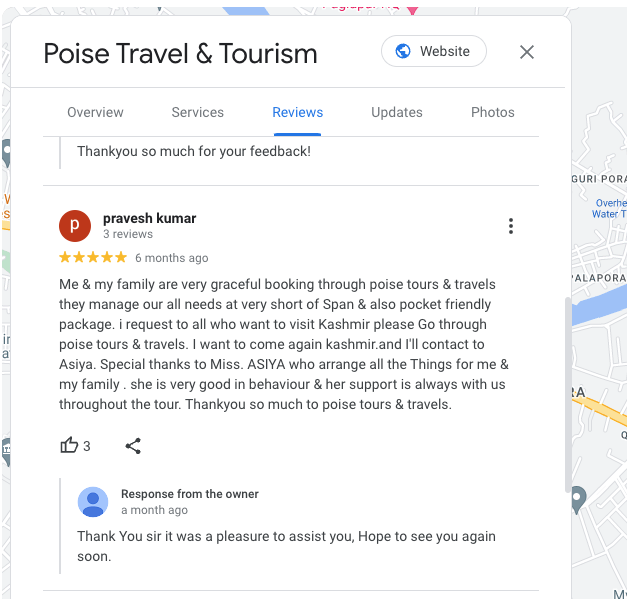Image resolution: width=627 pixels, height=599 pixels.
Task: Click the globe icon in Website button
Action: click(403, 51)
